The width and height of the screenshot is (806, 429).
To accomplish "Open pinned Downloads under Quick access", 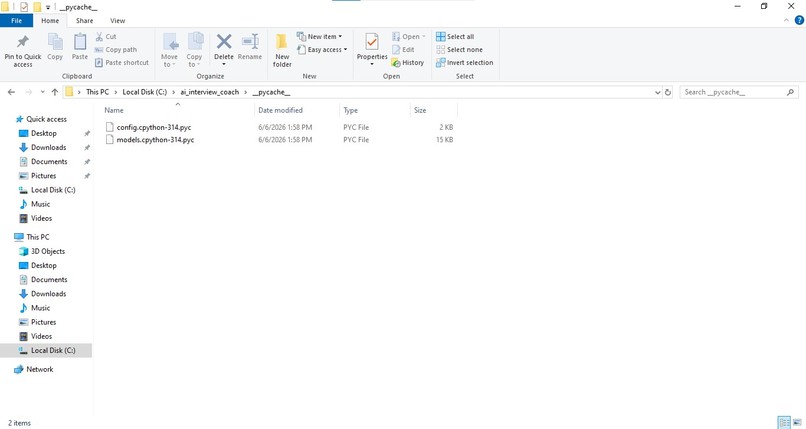I will [48, 147].
